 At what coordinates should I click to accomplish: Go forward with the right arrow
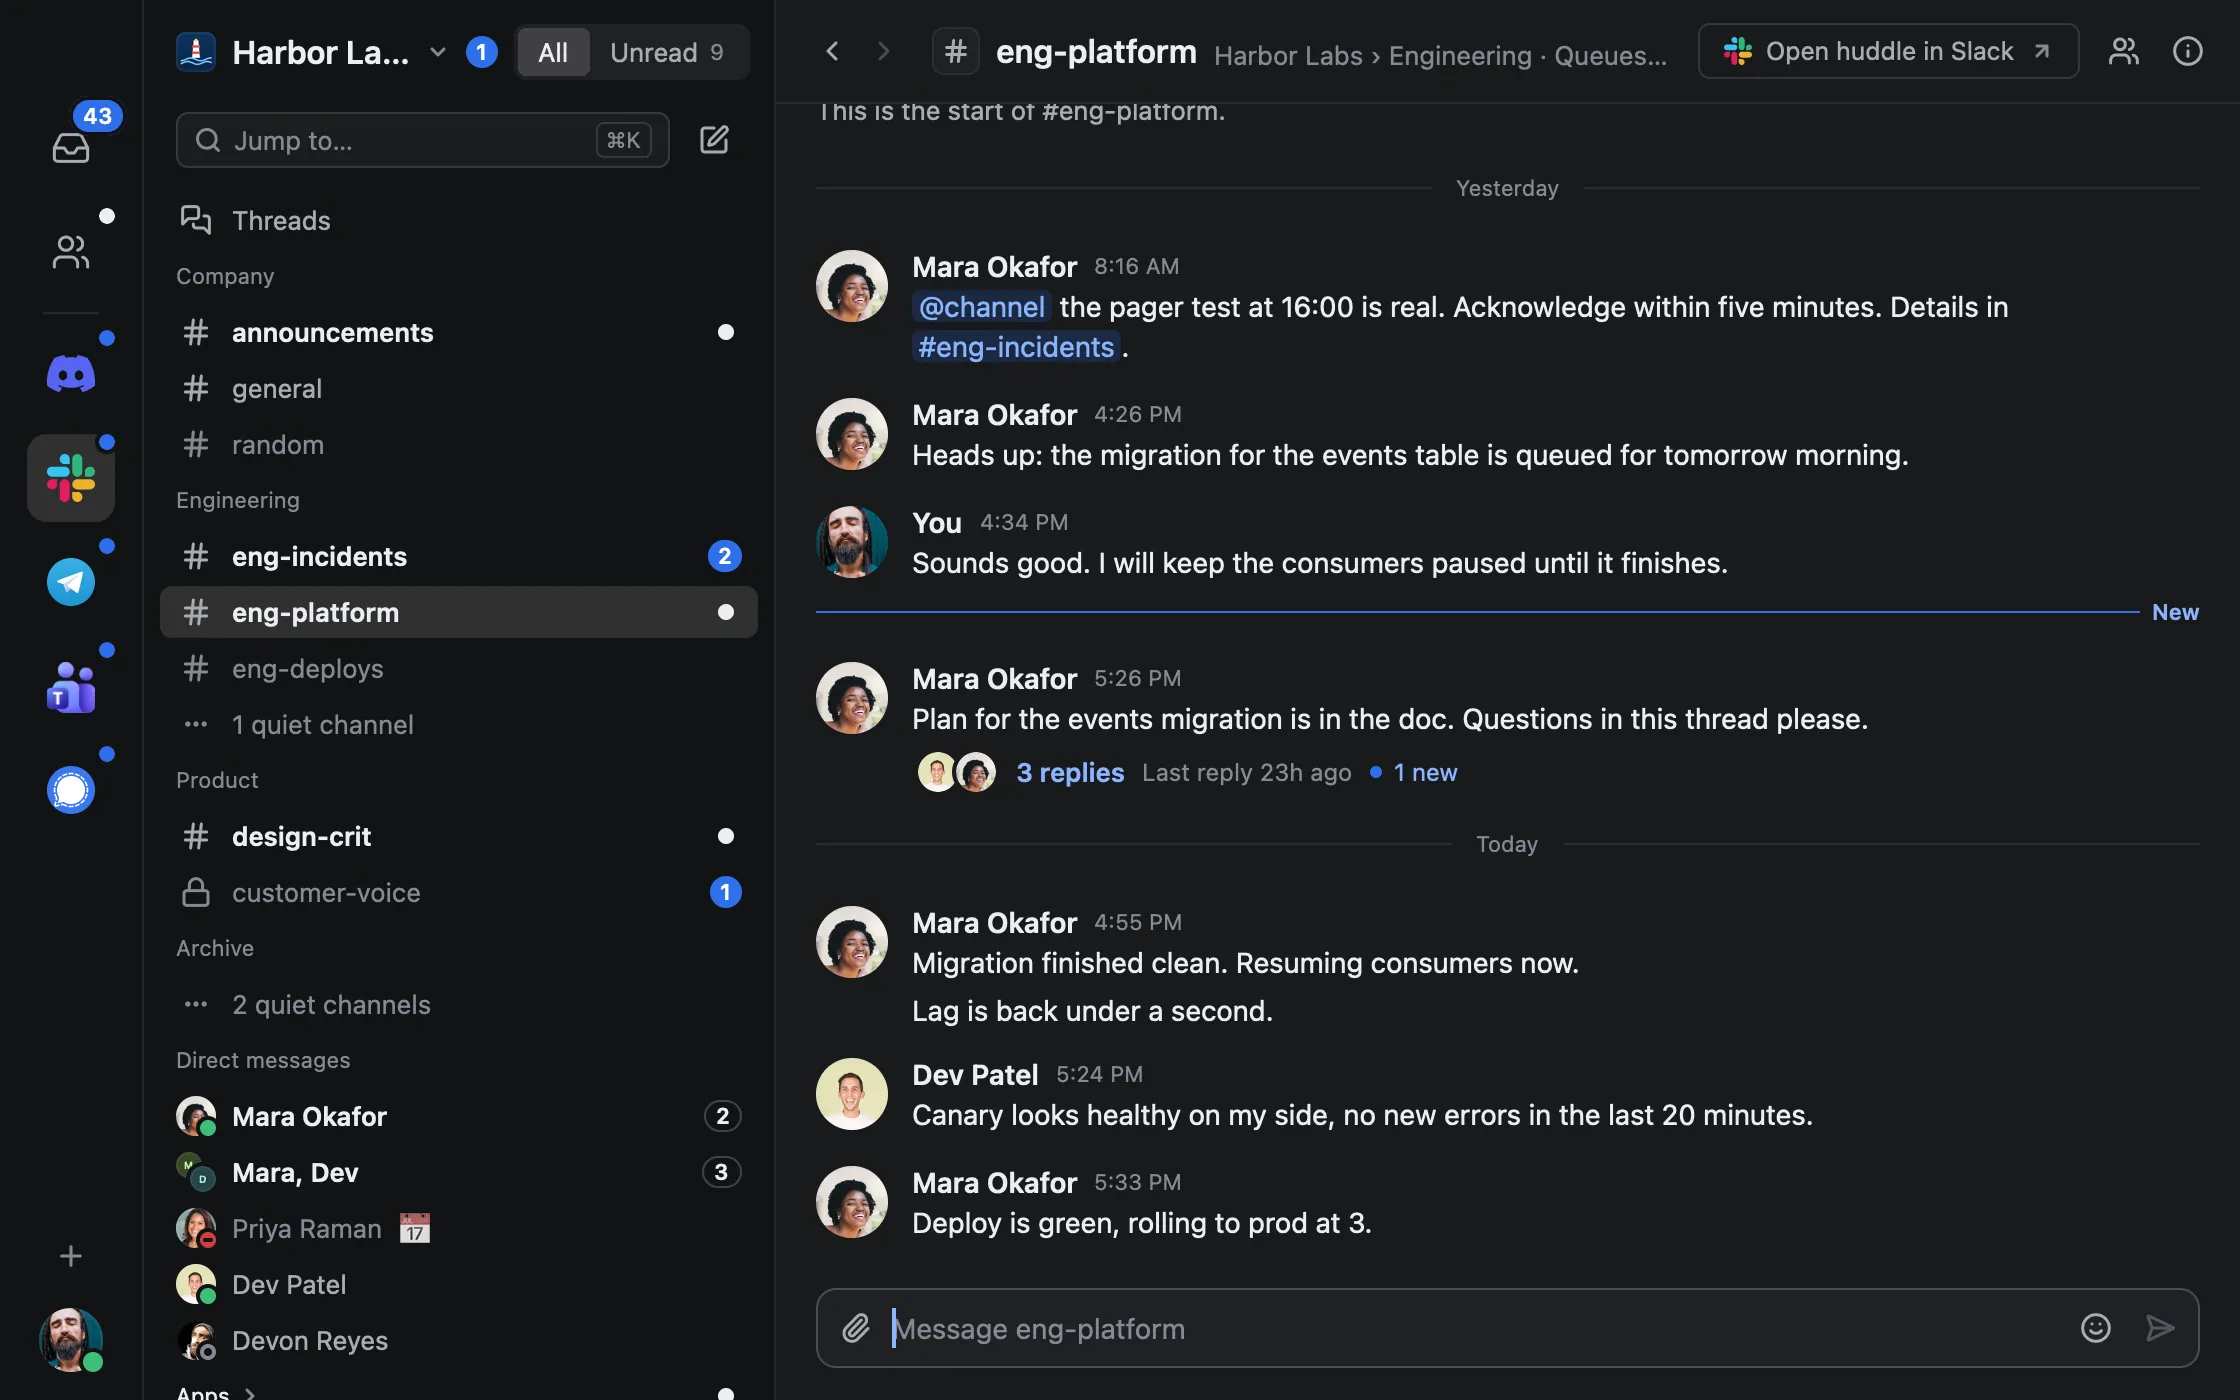[x=883, y=51]
